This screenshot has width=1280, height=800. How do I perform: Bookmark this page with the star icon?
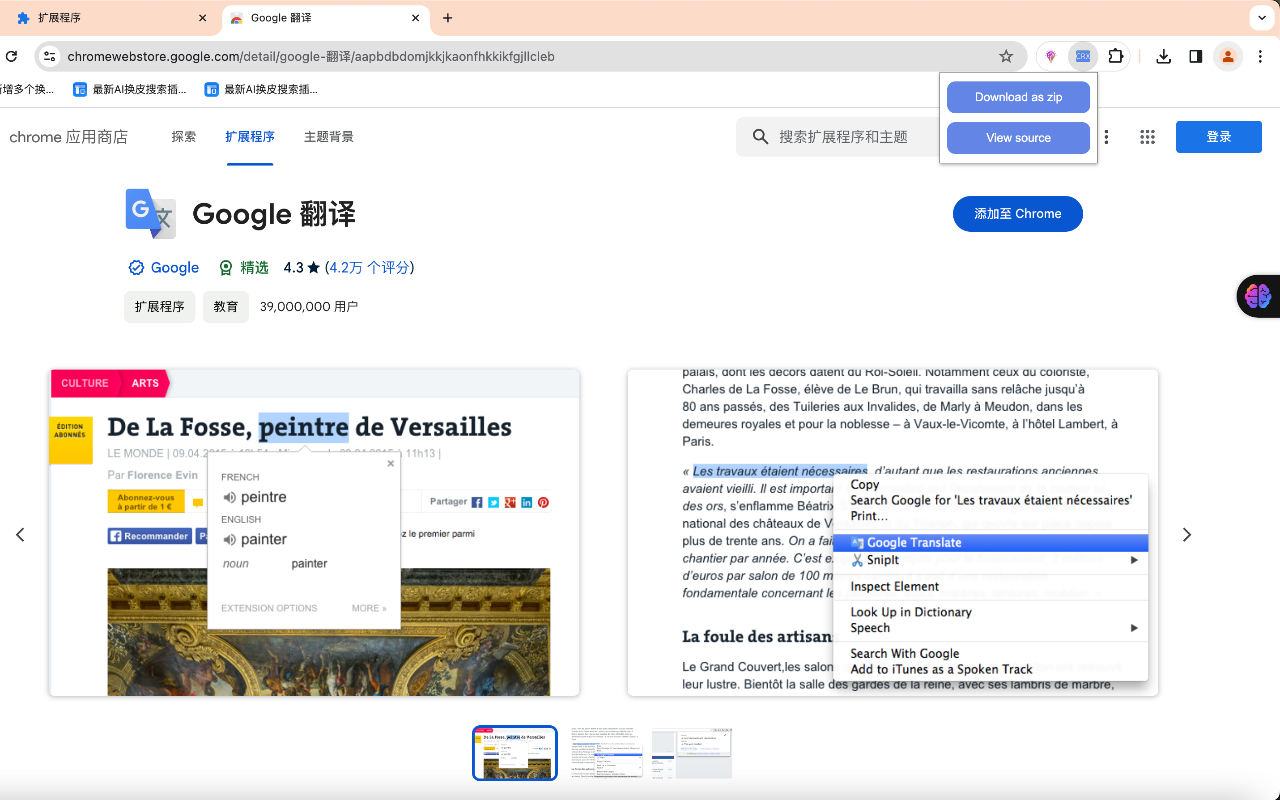(1006, 57)
